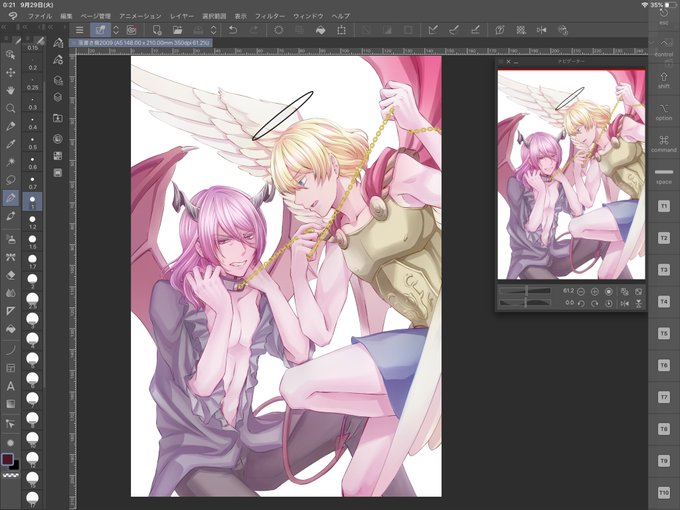Screen dimensions: 680x510
Task: Open the hamburger menu in the command bar
Action: (79, 30)
